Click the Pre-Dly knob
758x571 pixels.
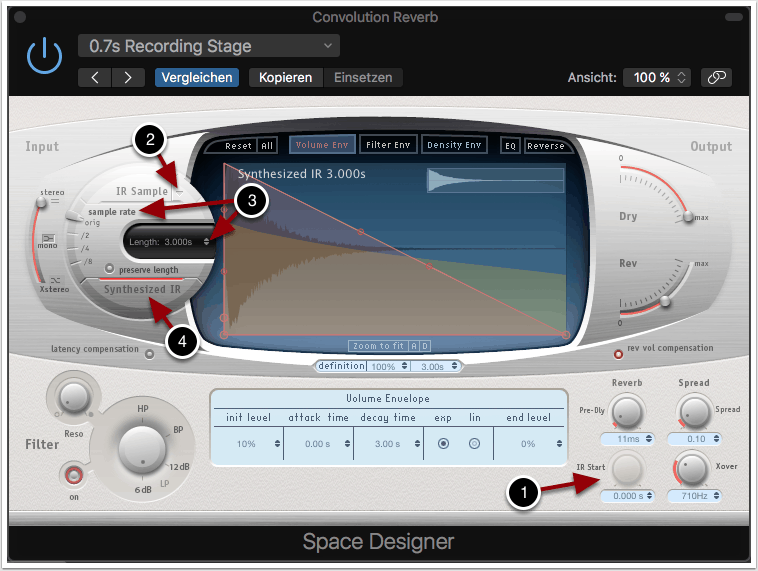click(627, 411)
